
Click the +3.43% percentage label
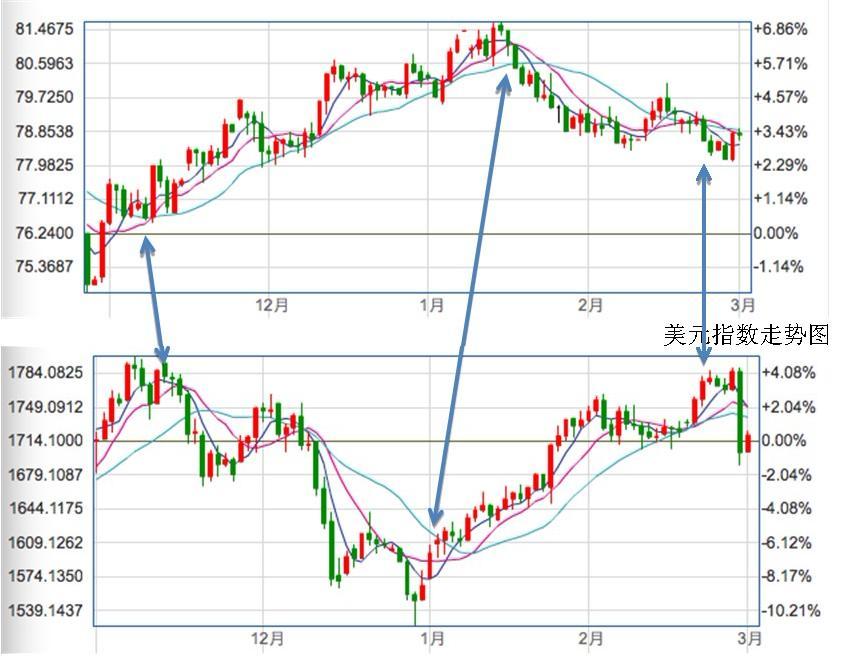[x=780, y=131]
